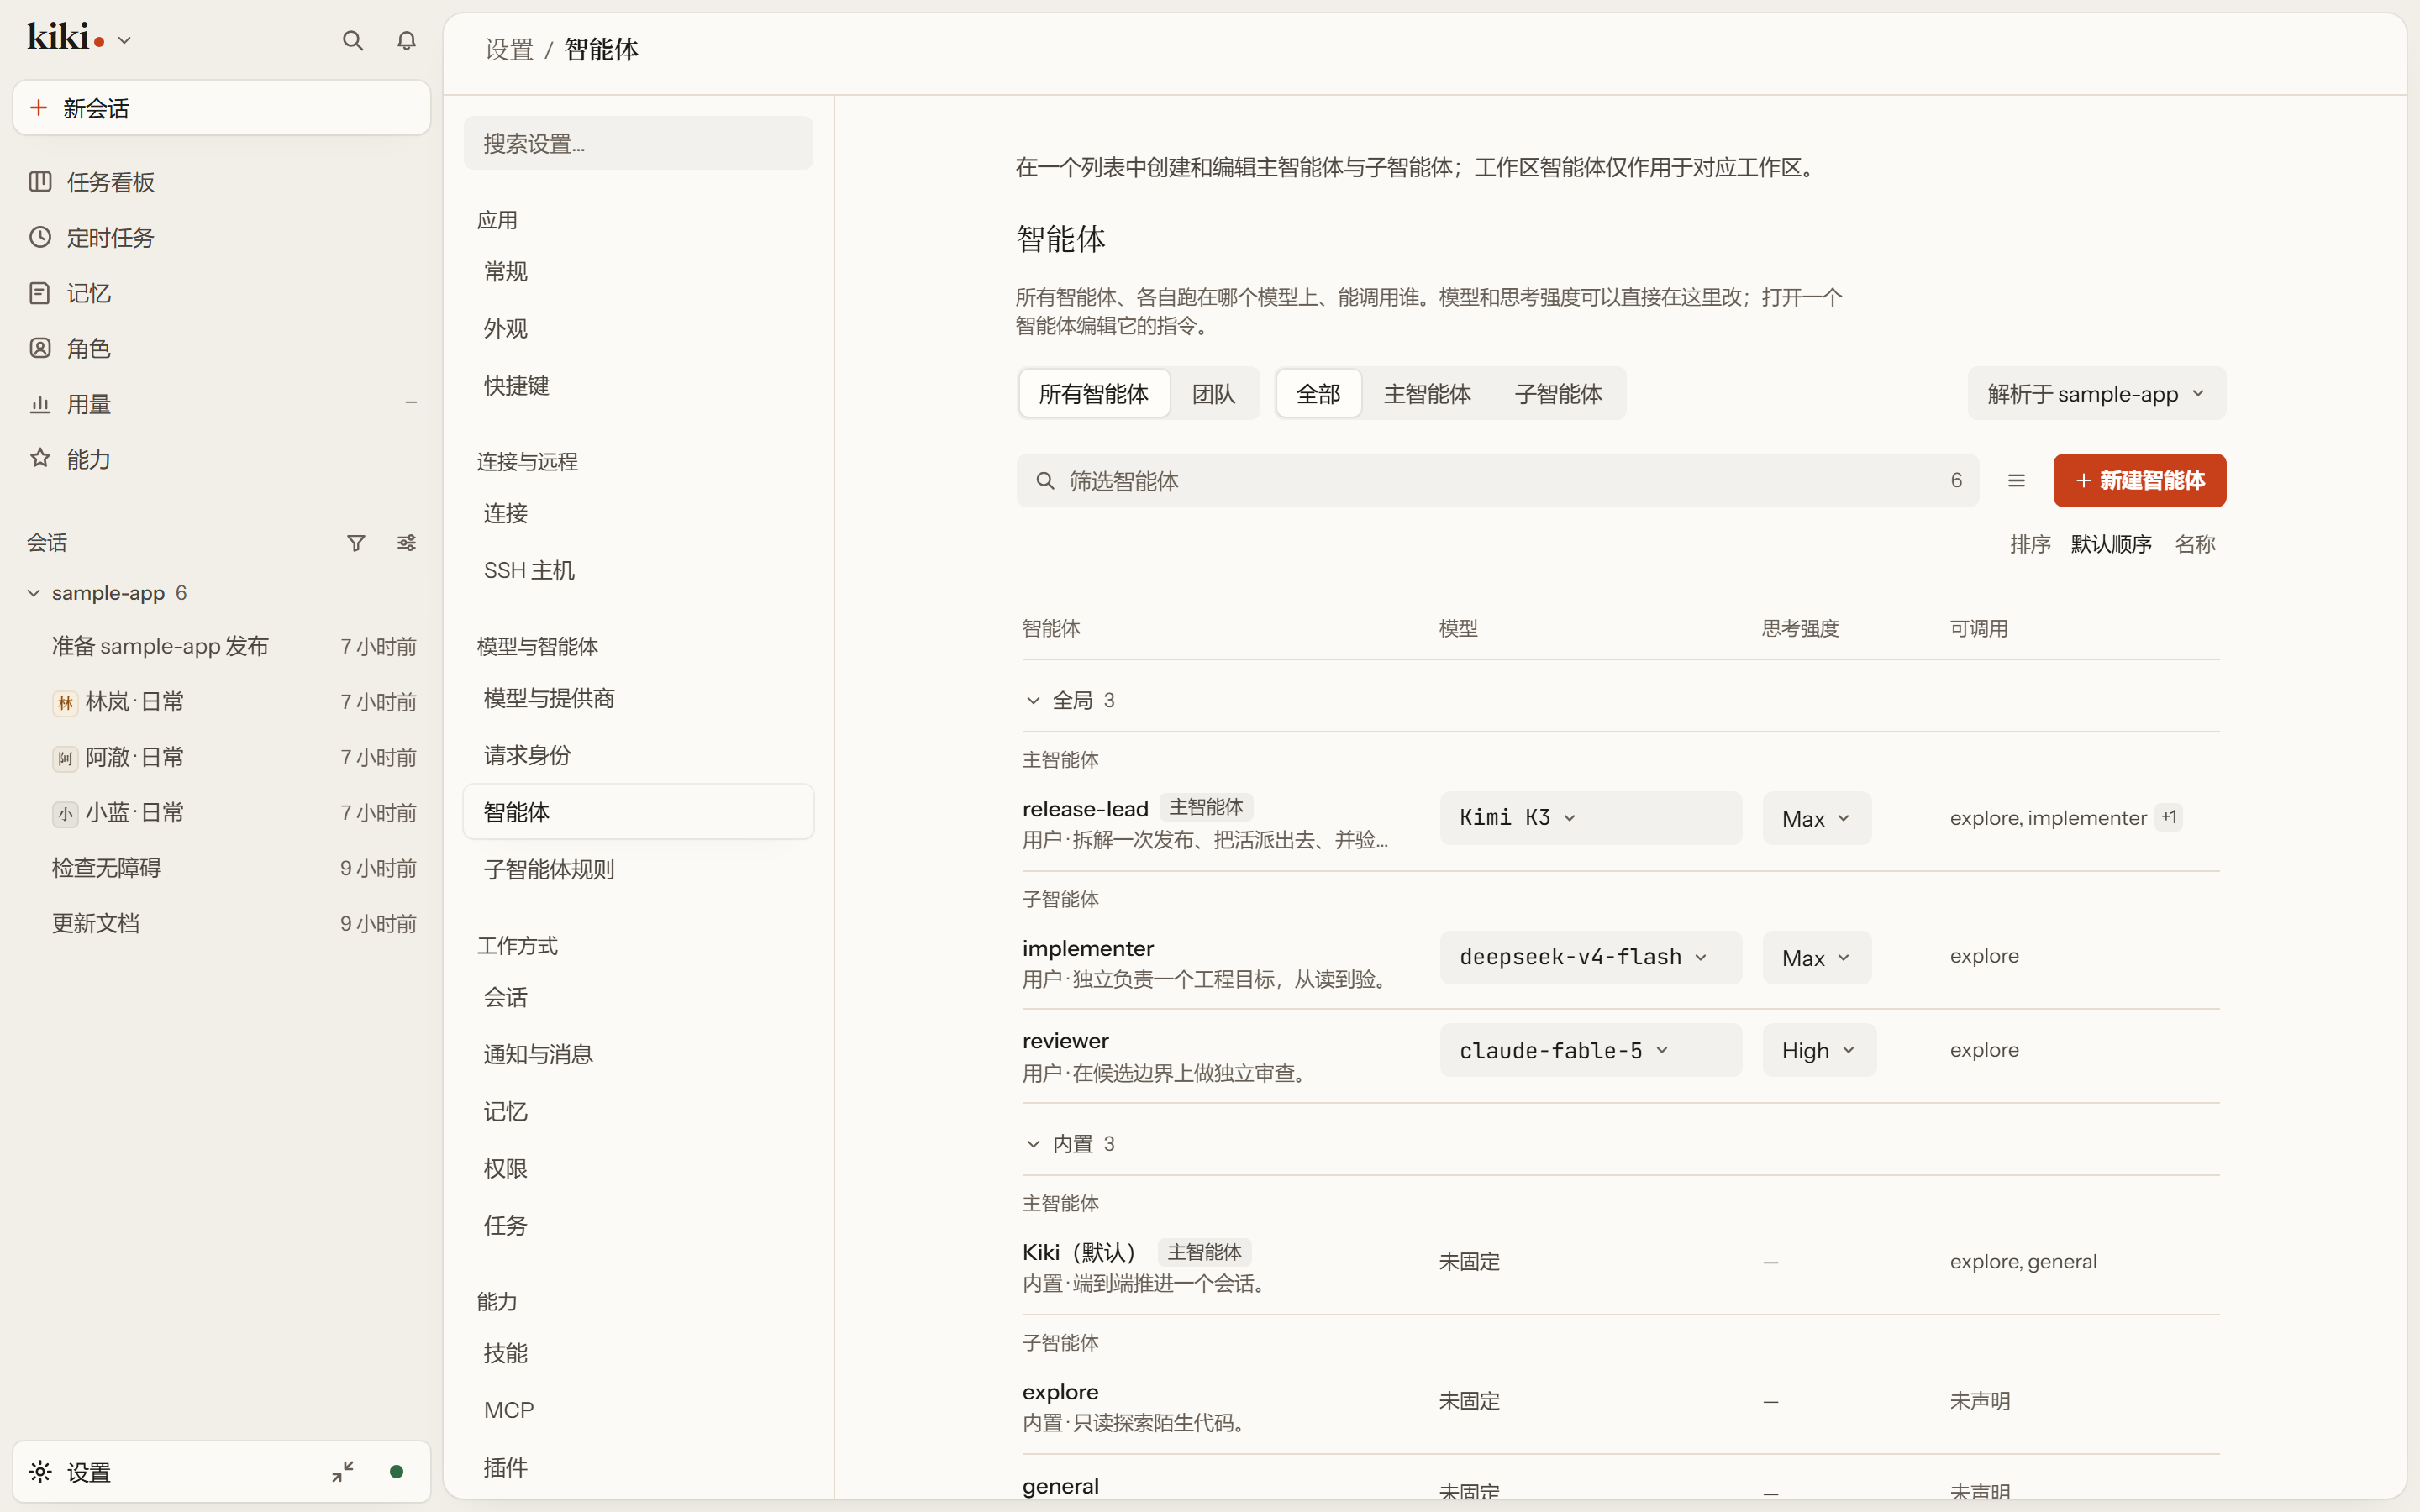2420x1512 pixels.
Task: Open the search magnifier in the sidebar header
Action: coord(352,40)
